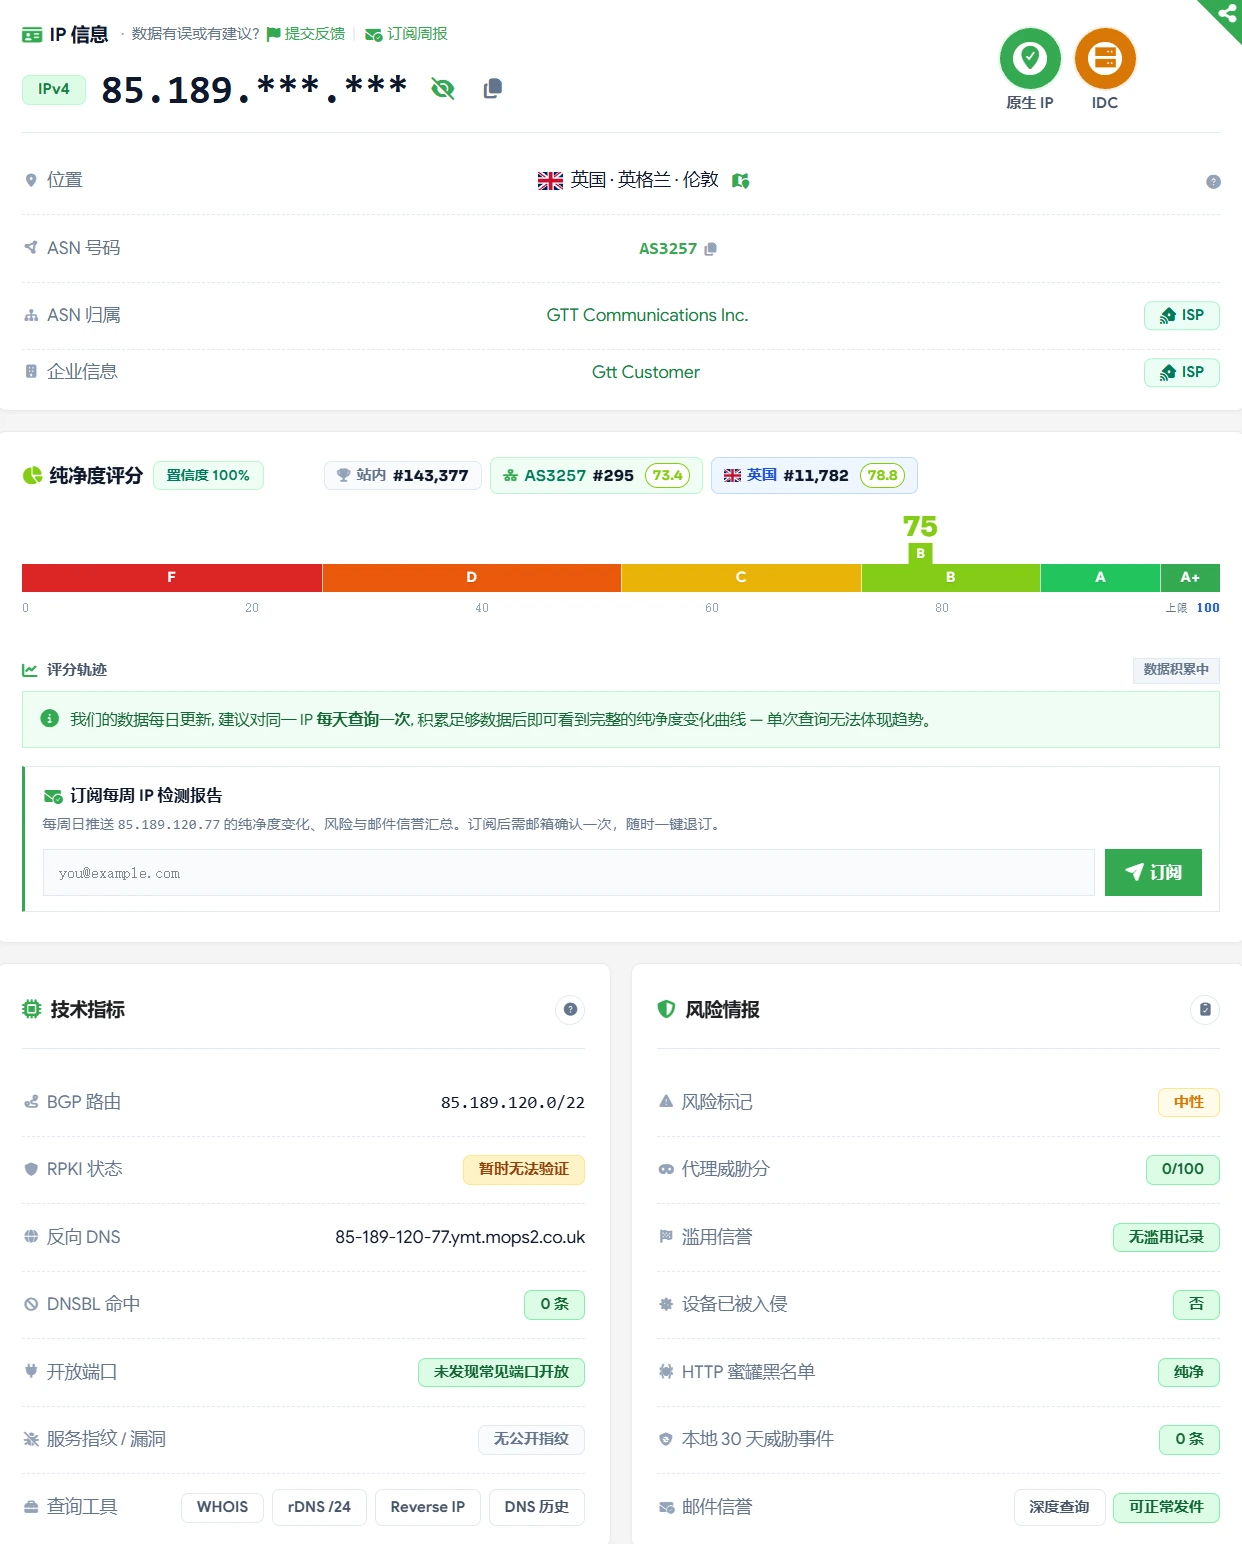Click reverse DNS hostname 85-189-120-77.ymt.mops2.co.uk
Screen dimensions: 1242x1544
pyautogui.click(x=460, y=1238)
